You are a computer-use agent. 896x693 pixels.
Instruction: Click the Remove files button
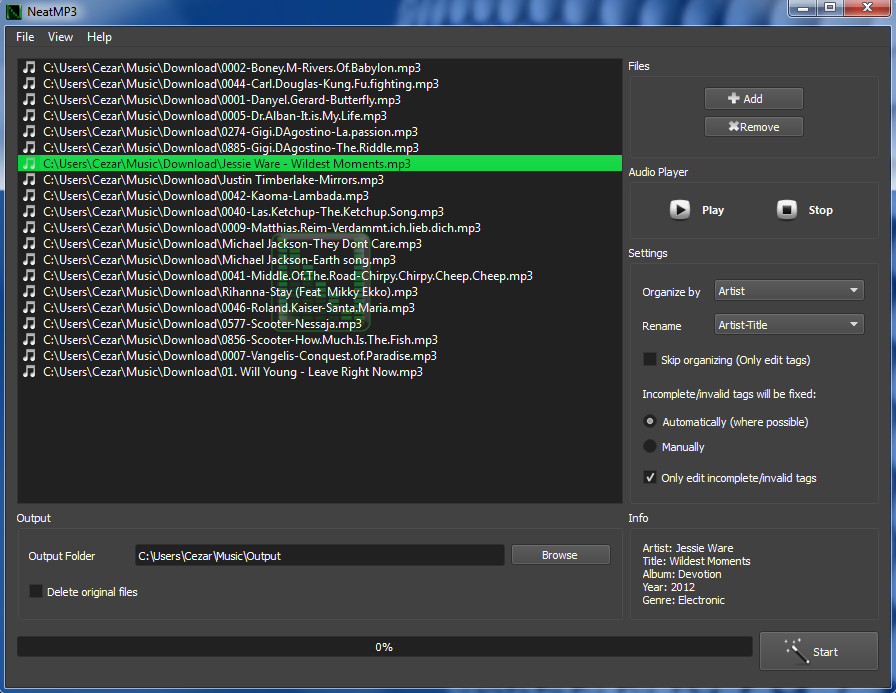tap(754, 127)
